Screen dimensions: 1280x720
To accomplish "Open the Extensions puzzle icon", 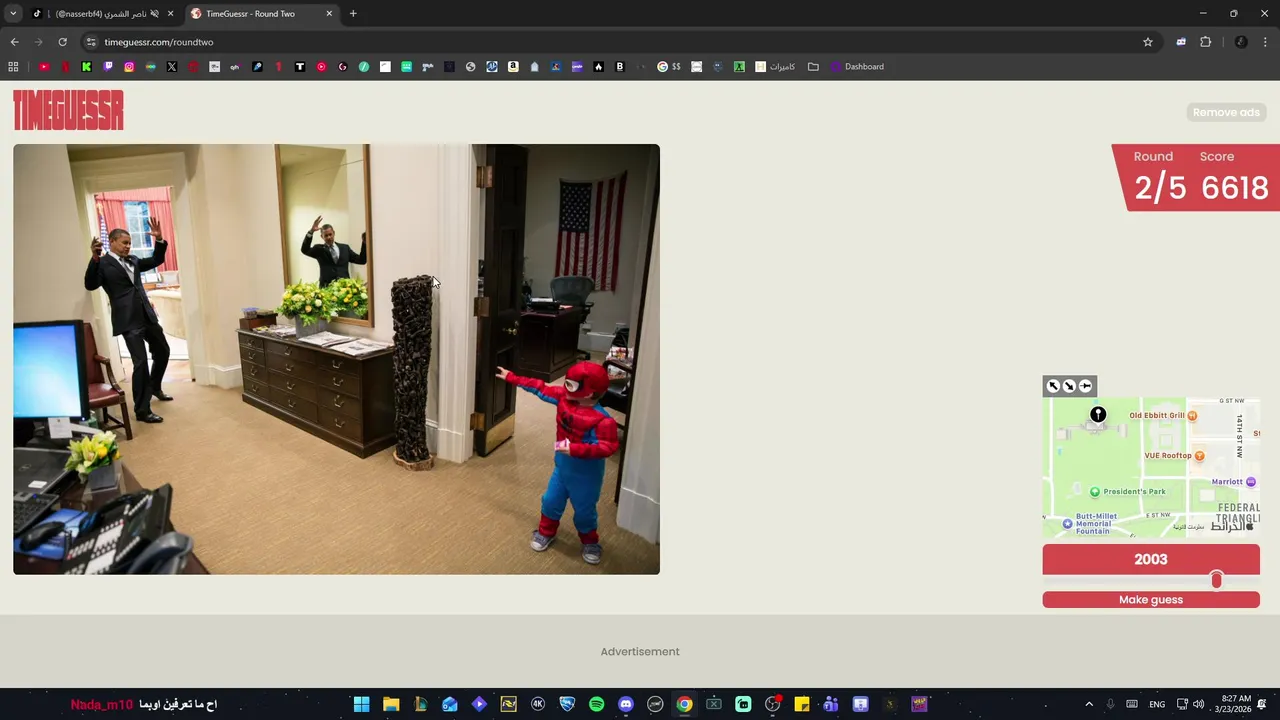I will (x=1205, y=42).
